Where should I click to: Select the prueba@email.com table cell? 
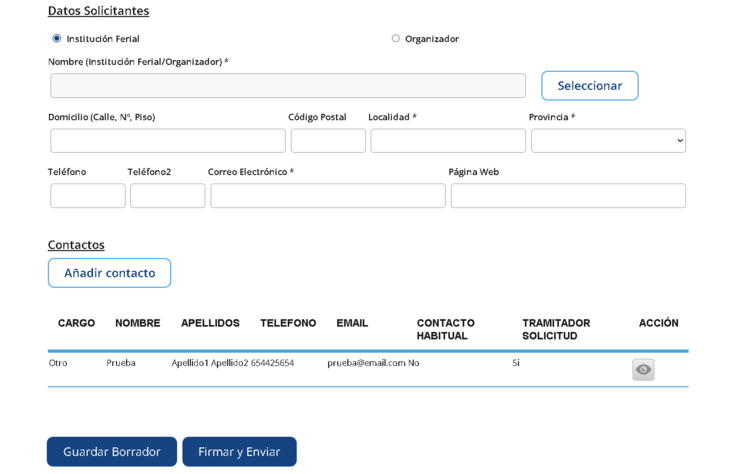[366, 363]
